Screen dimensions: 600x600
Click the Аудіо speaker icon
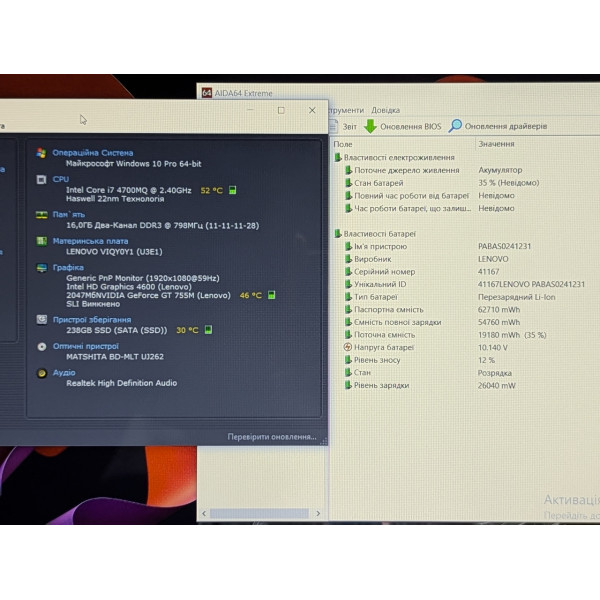(42, 373)
